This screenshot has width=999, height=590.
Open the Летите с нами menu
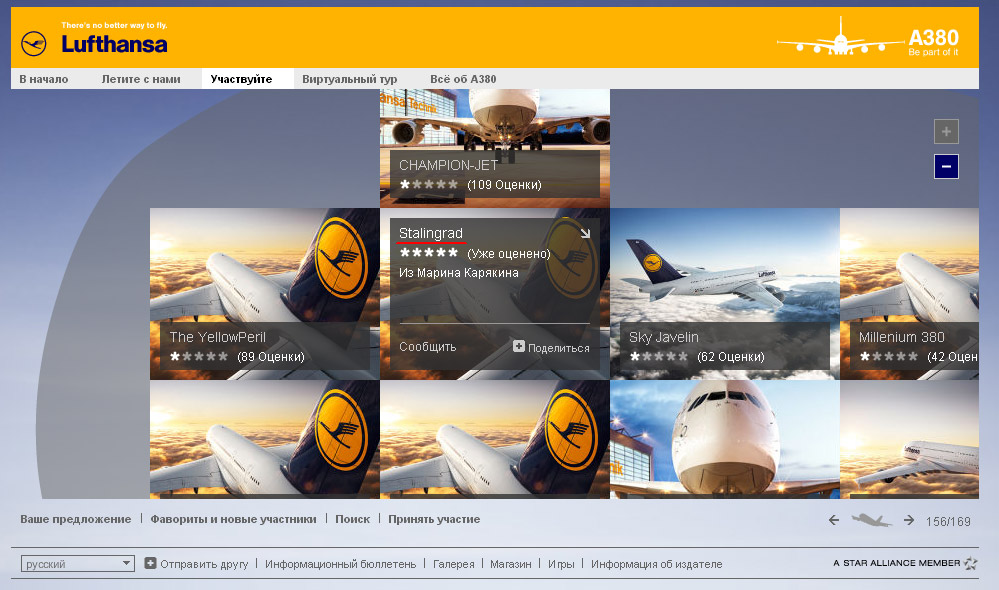coord(141,79)
